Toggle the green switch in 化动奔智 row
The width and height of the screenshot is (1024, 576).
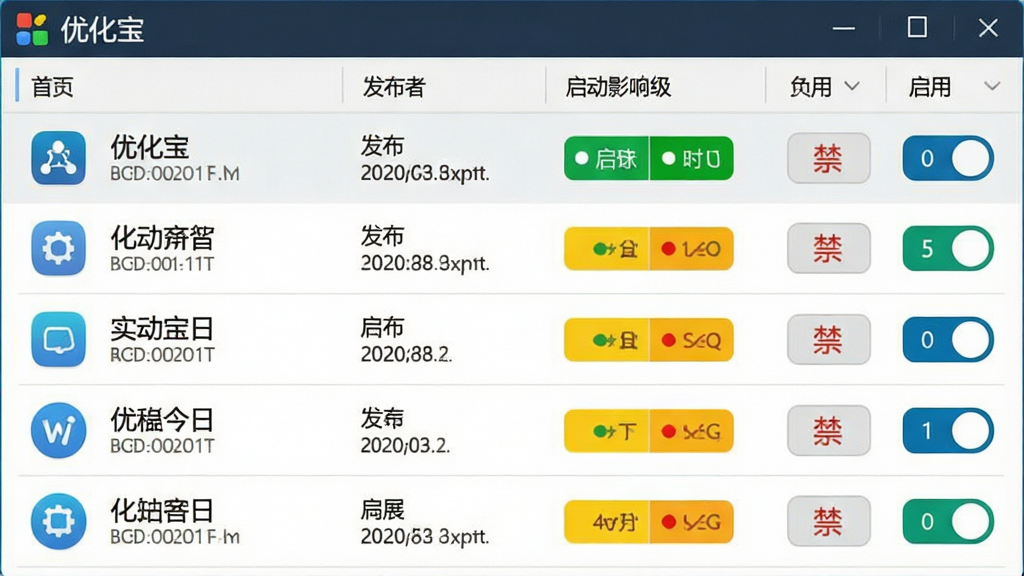[x=948, y=248]
